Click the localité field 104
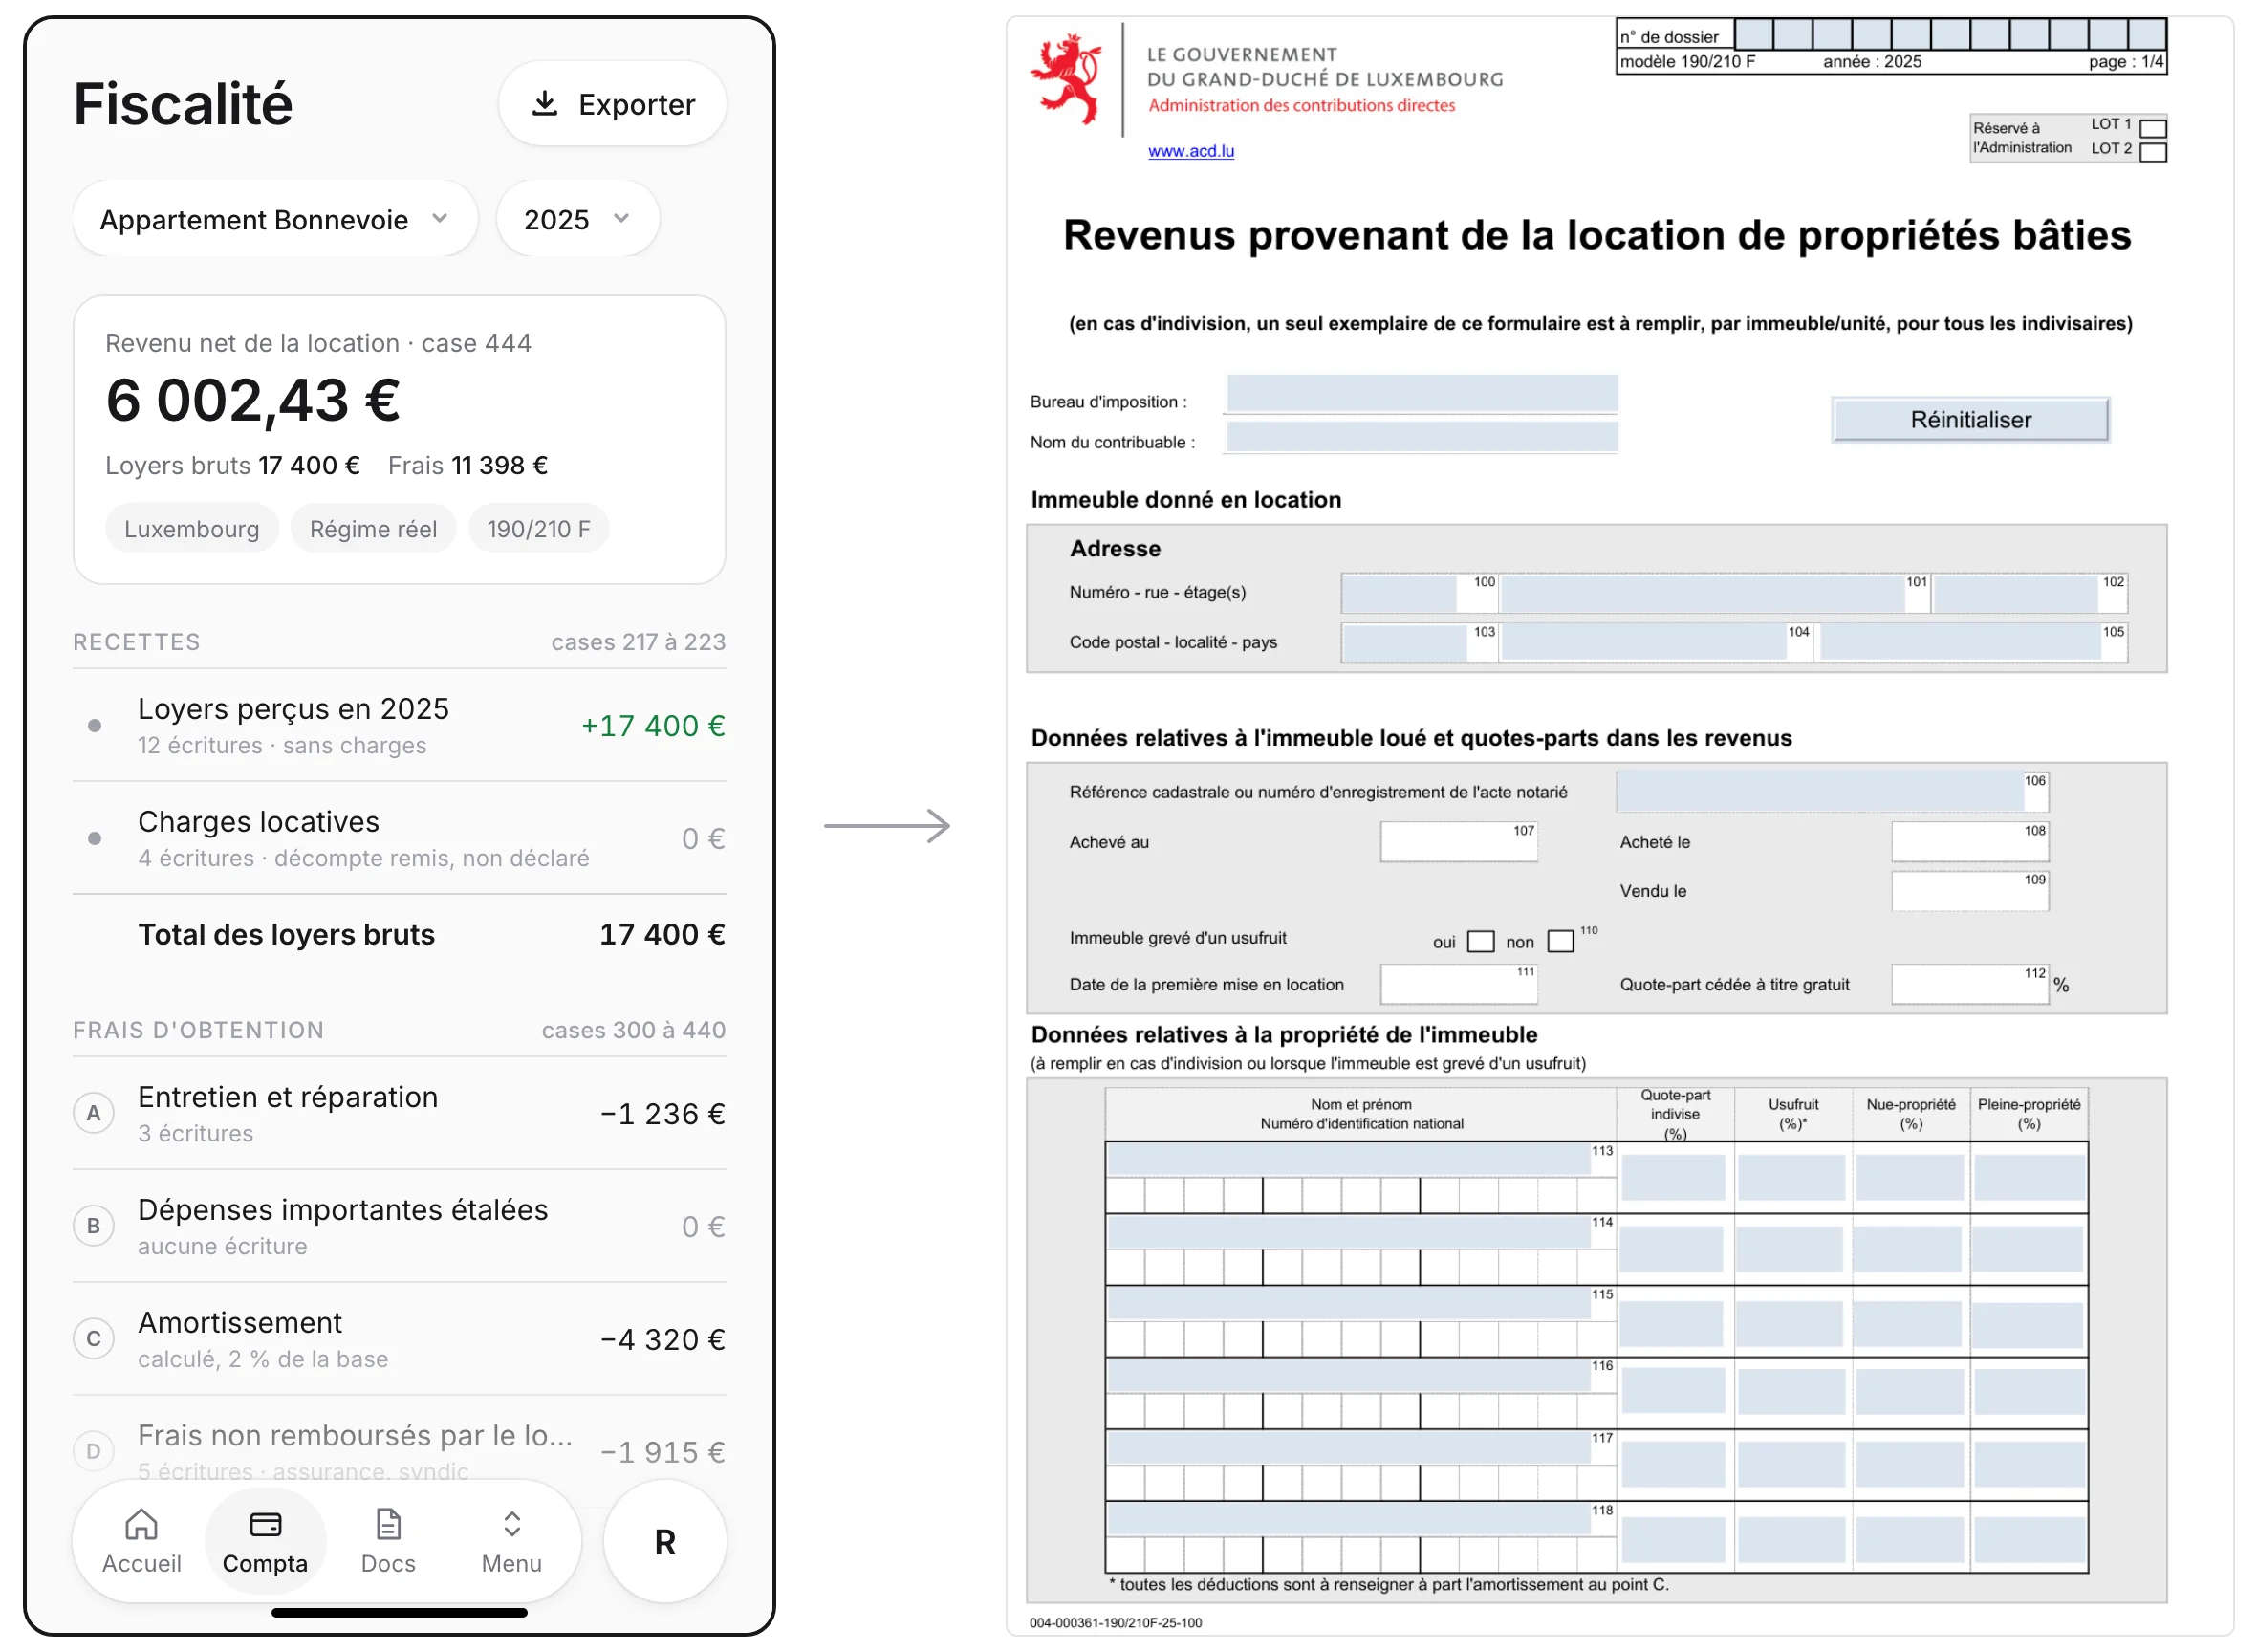2258x1652 pixels. coord(1655,642)
